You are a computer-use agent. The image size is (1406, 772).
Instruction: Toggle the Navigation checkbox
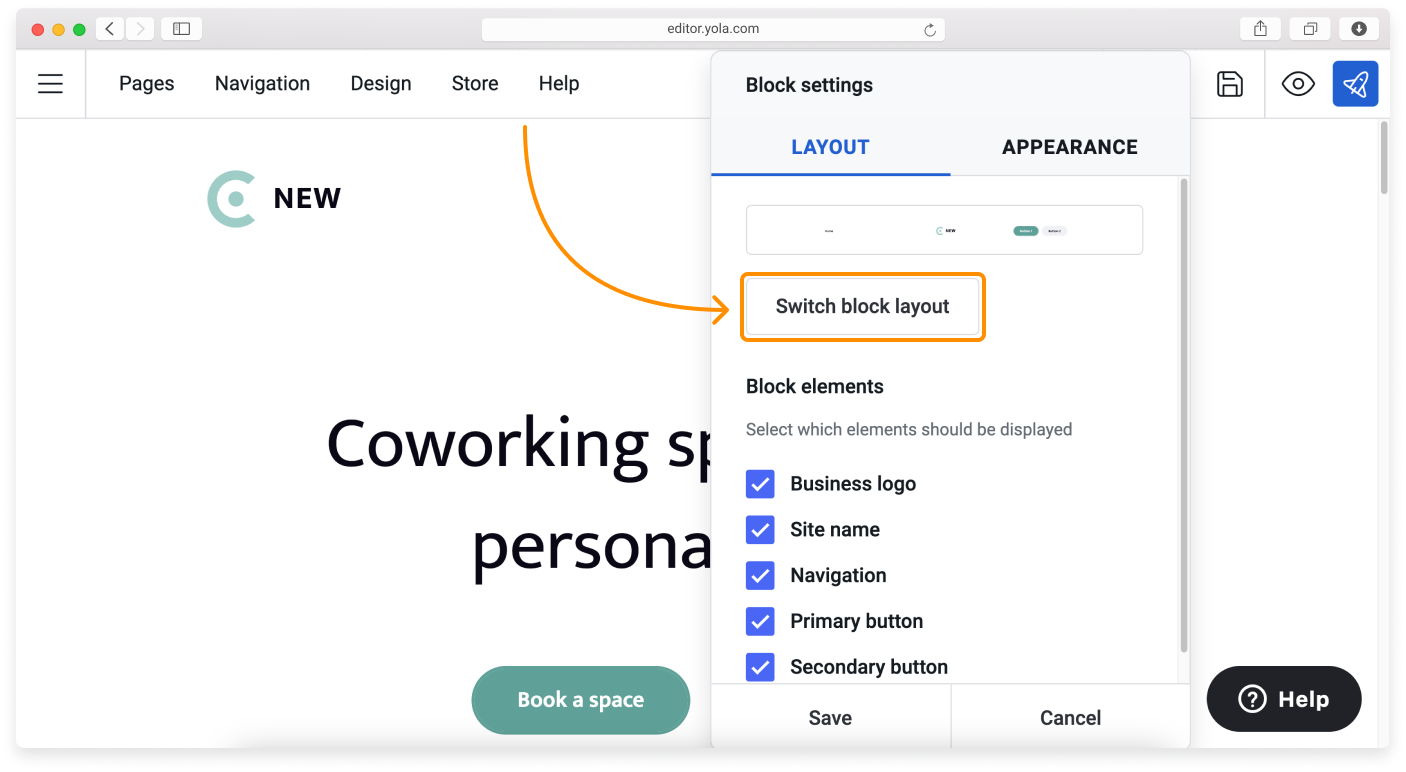[760, 576]
